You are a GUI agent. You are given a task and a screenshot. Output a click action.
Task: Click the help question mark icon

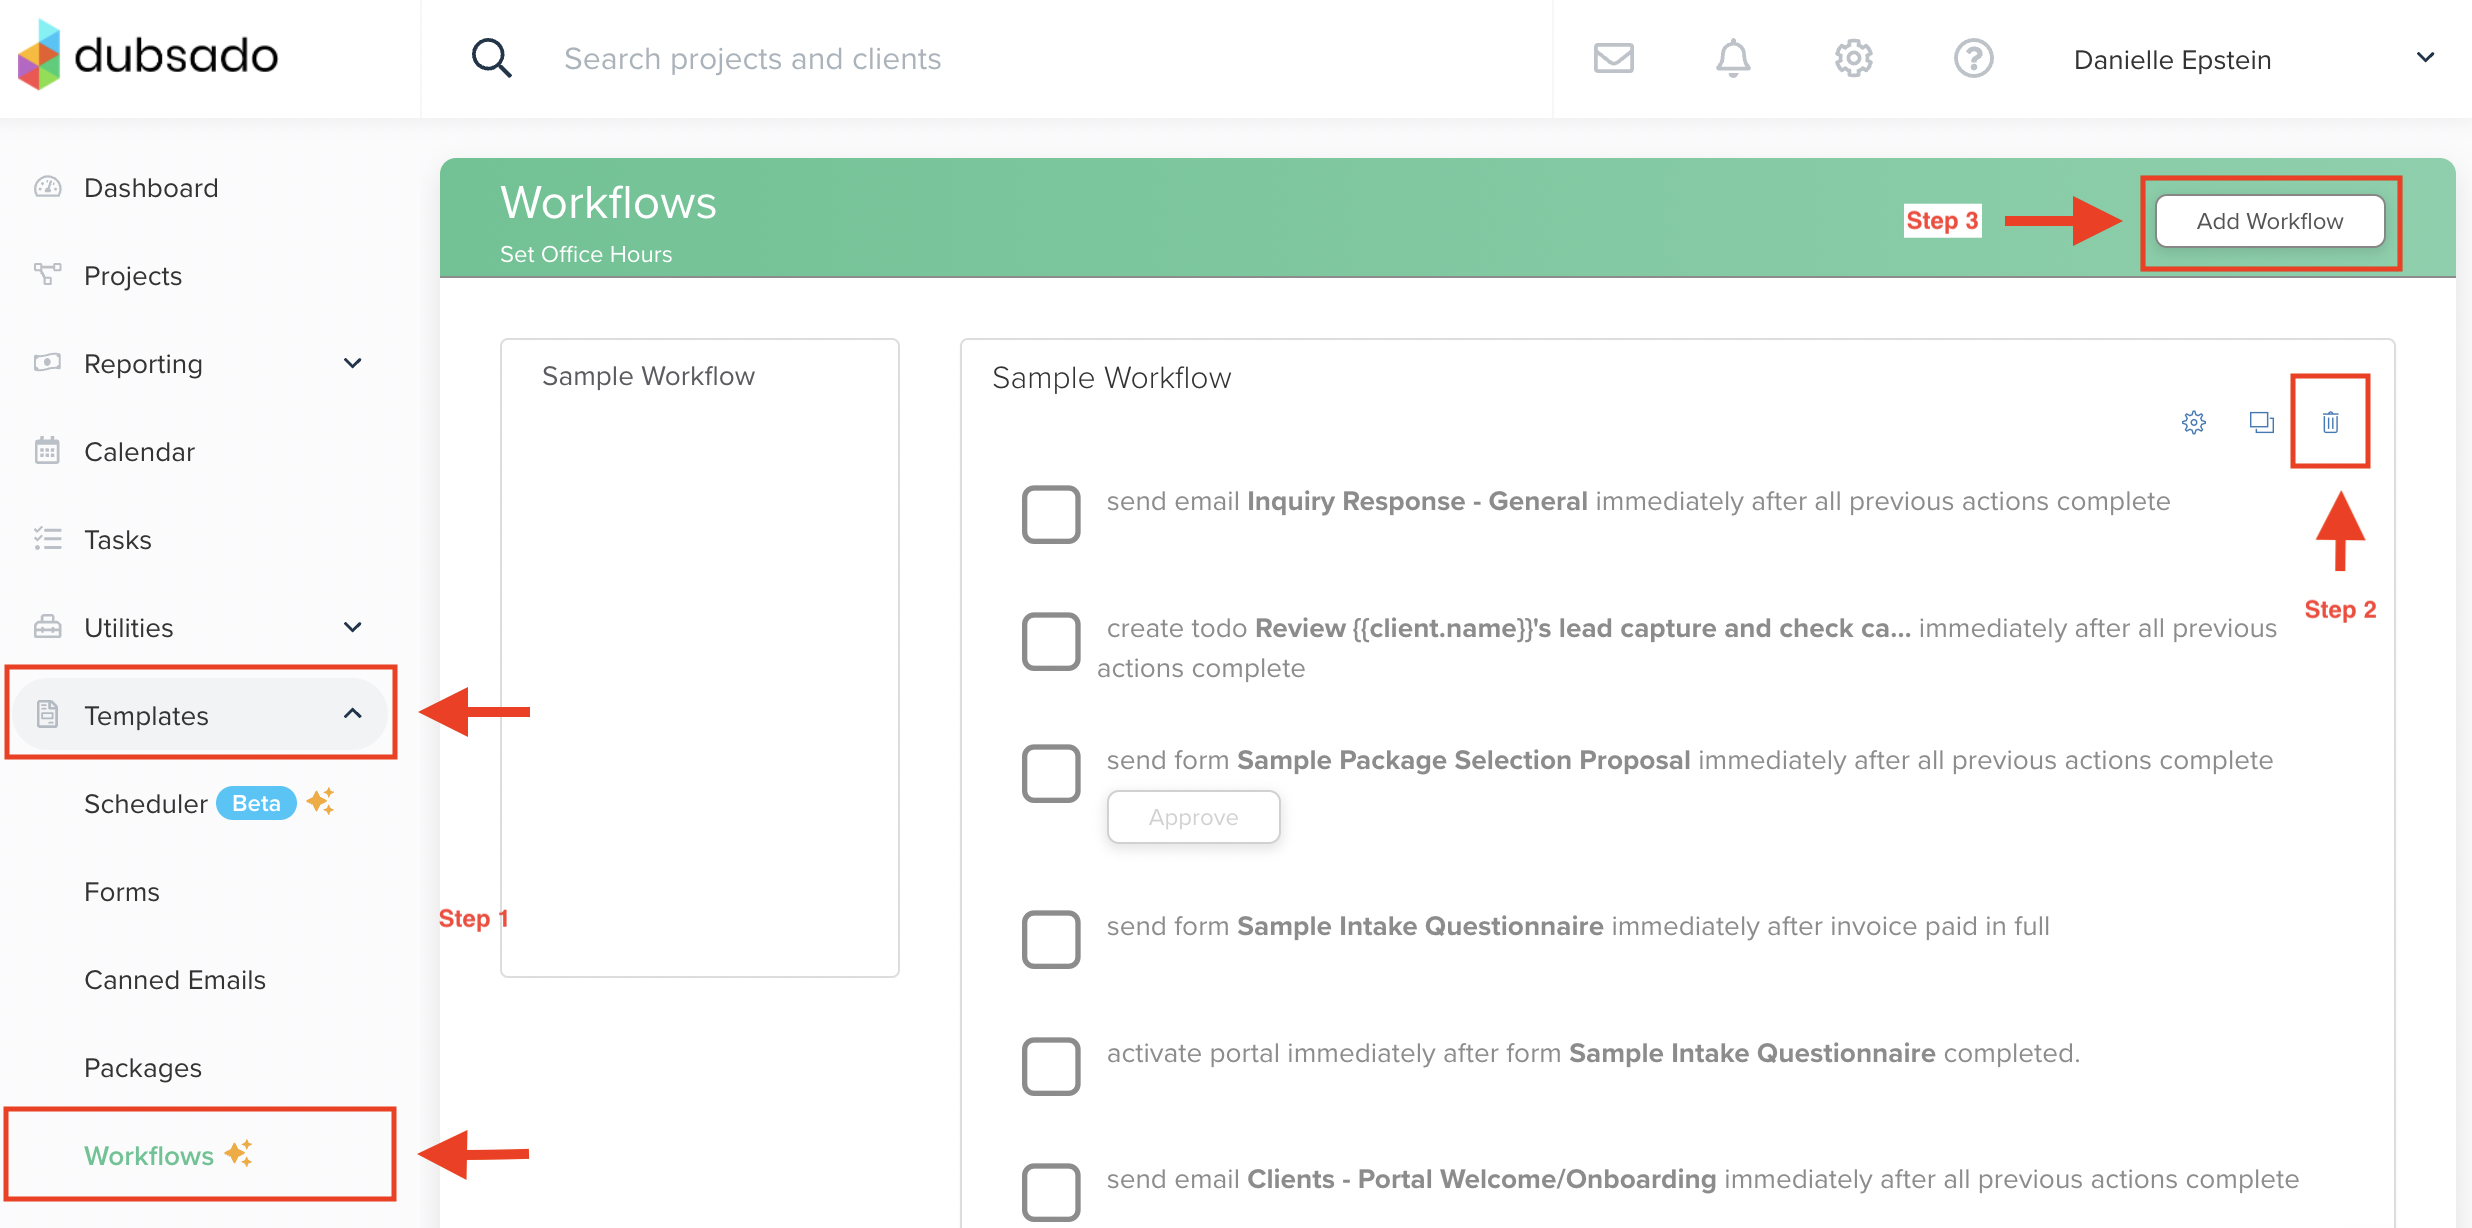[1973, 58]
